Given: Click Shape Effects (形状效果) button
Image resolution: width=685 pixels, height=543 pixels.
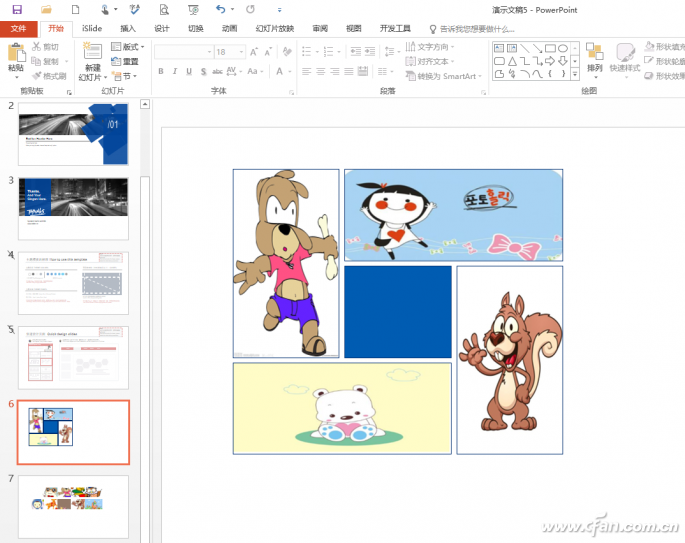Looking at the screenshot, I should [x=664, y=76].
